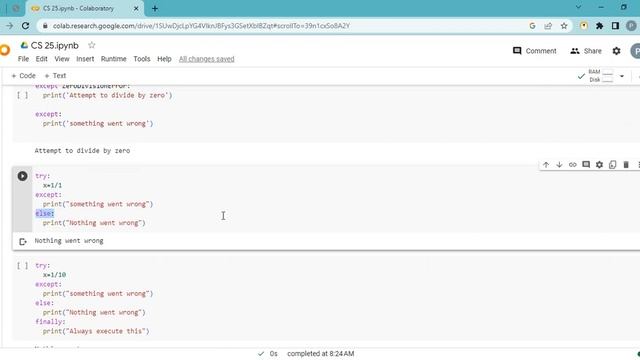View RAM and Disk resource usage

tap(601, 76)
